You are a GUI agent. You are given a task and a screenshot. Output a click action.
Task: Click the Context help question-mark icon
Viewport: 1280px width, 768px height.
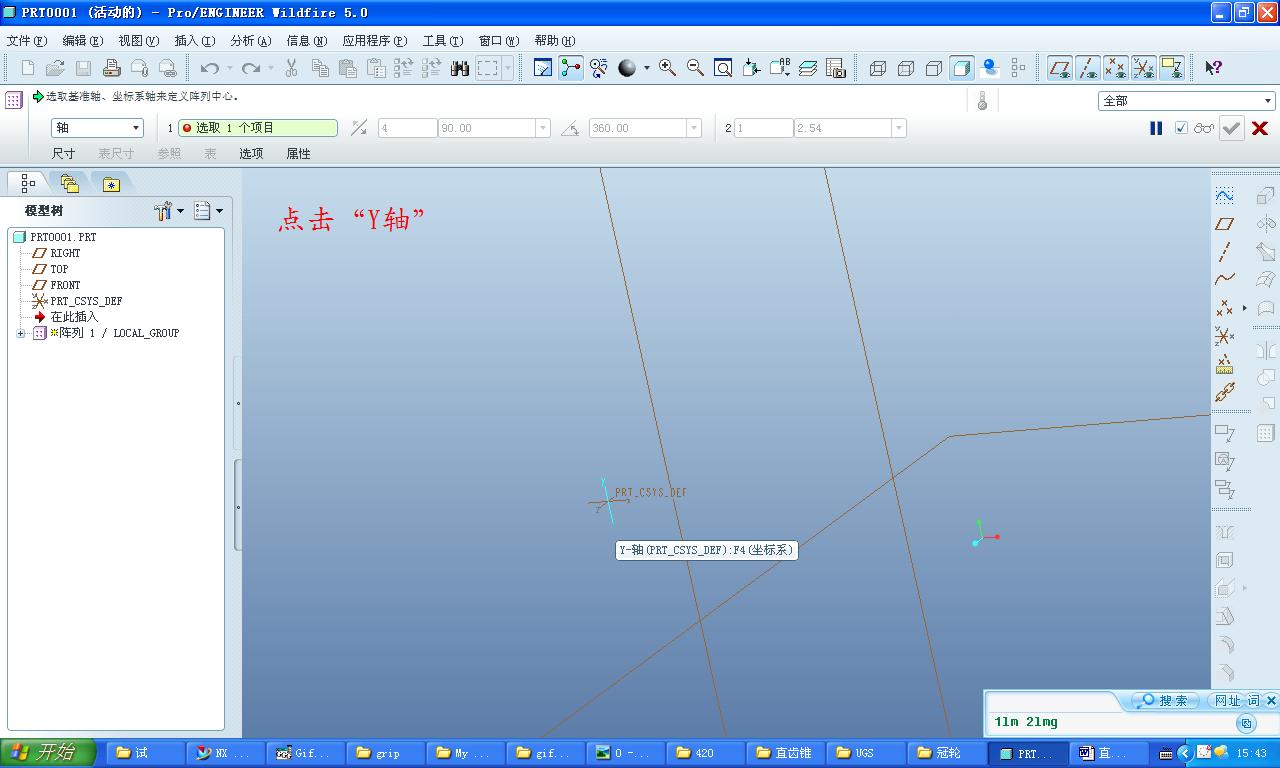1213,68
